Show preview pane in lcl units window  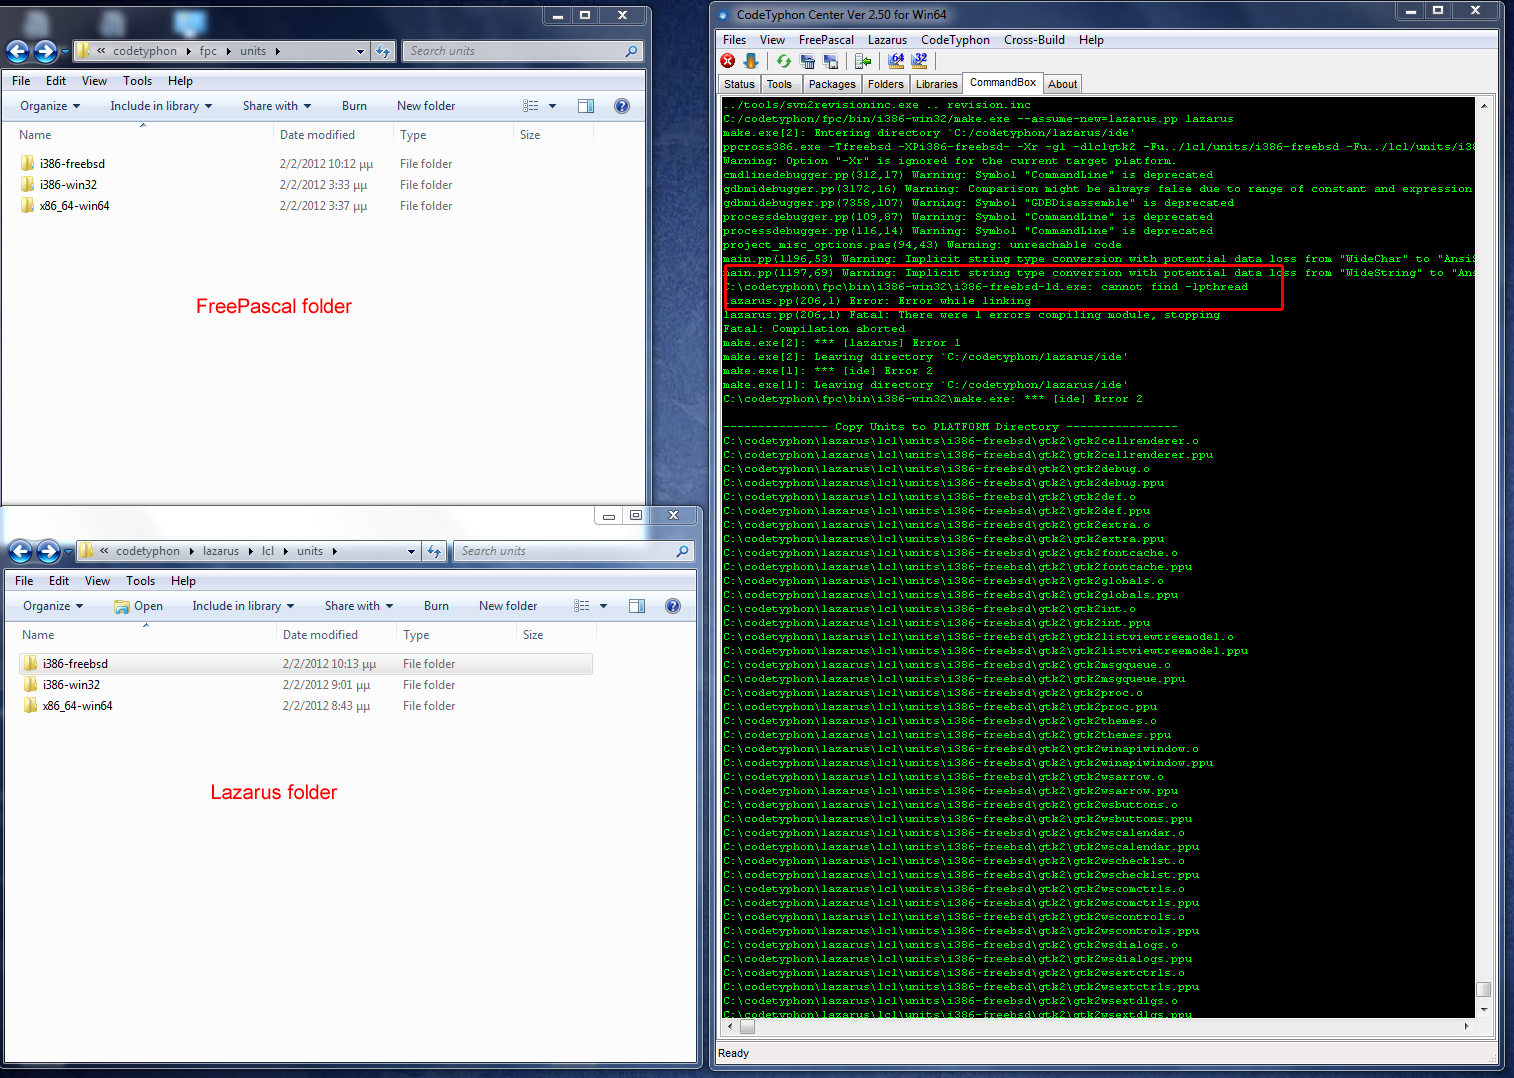637,606
